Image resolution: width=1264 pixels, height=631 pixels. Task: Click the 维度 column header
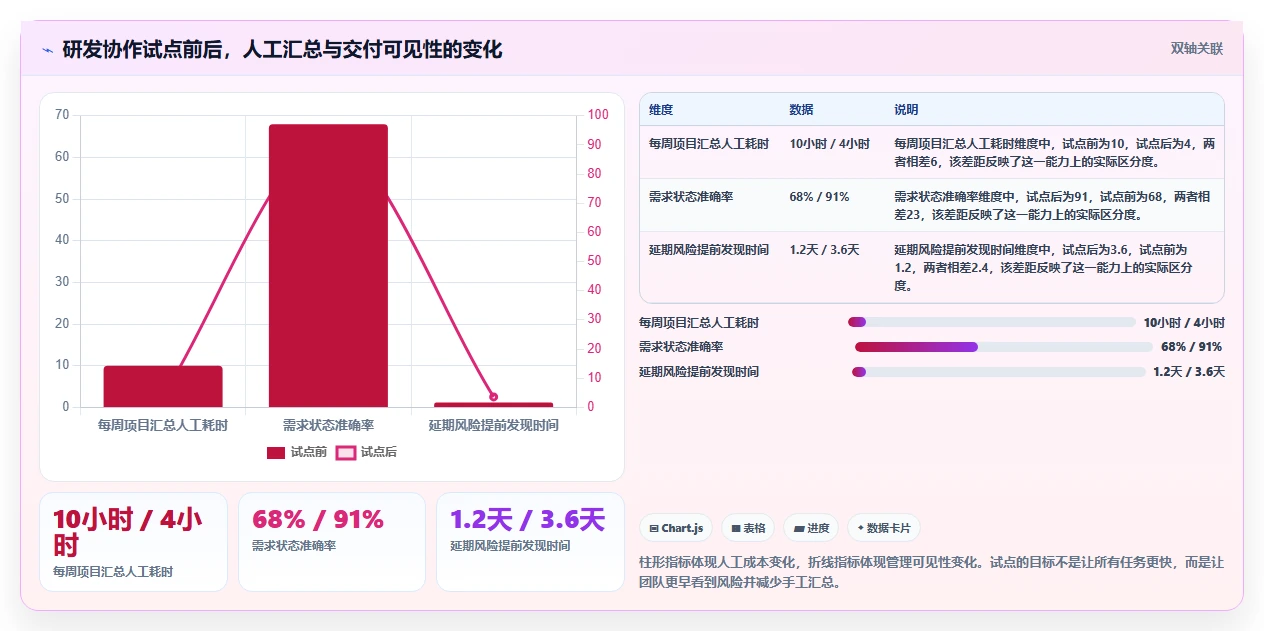click(661, 110)
